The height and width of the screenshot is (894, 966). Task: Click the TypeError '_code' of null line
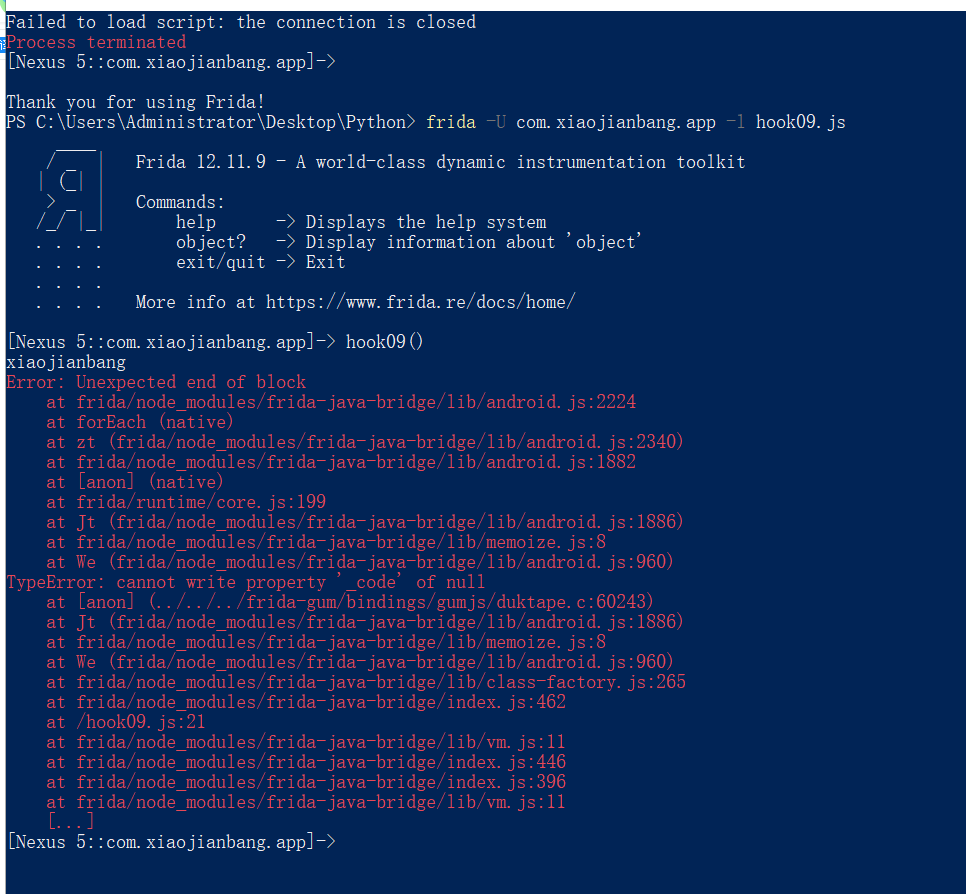click(x=245, y=582)
